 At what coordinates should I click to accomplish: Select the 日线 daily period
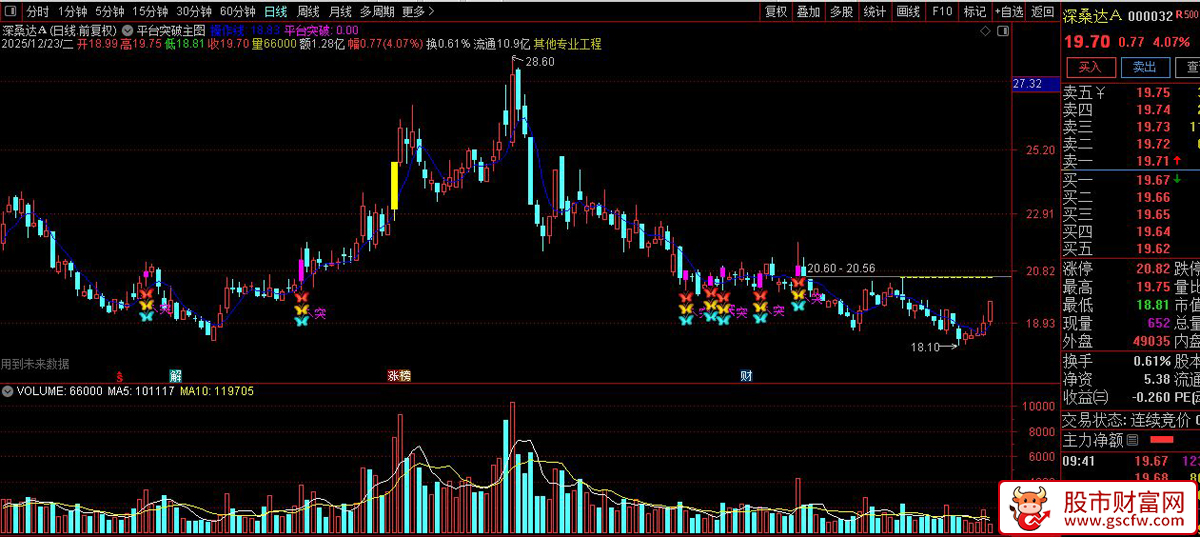[275, 12]
